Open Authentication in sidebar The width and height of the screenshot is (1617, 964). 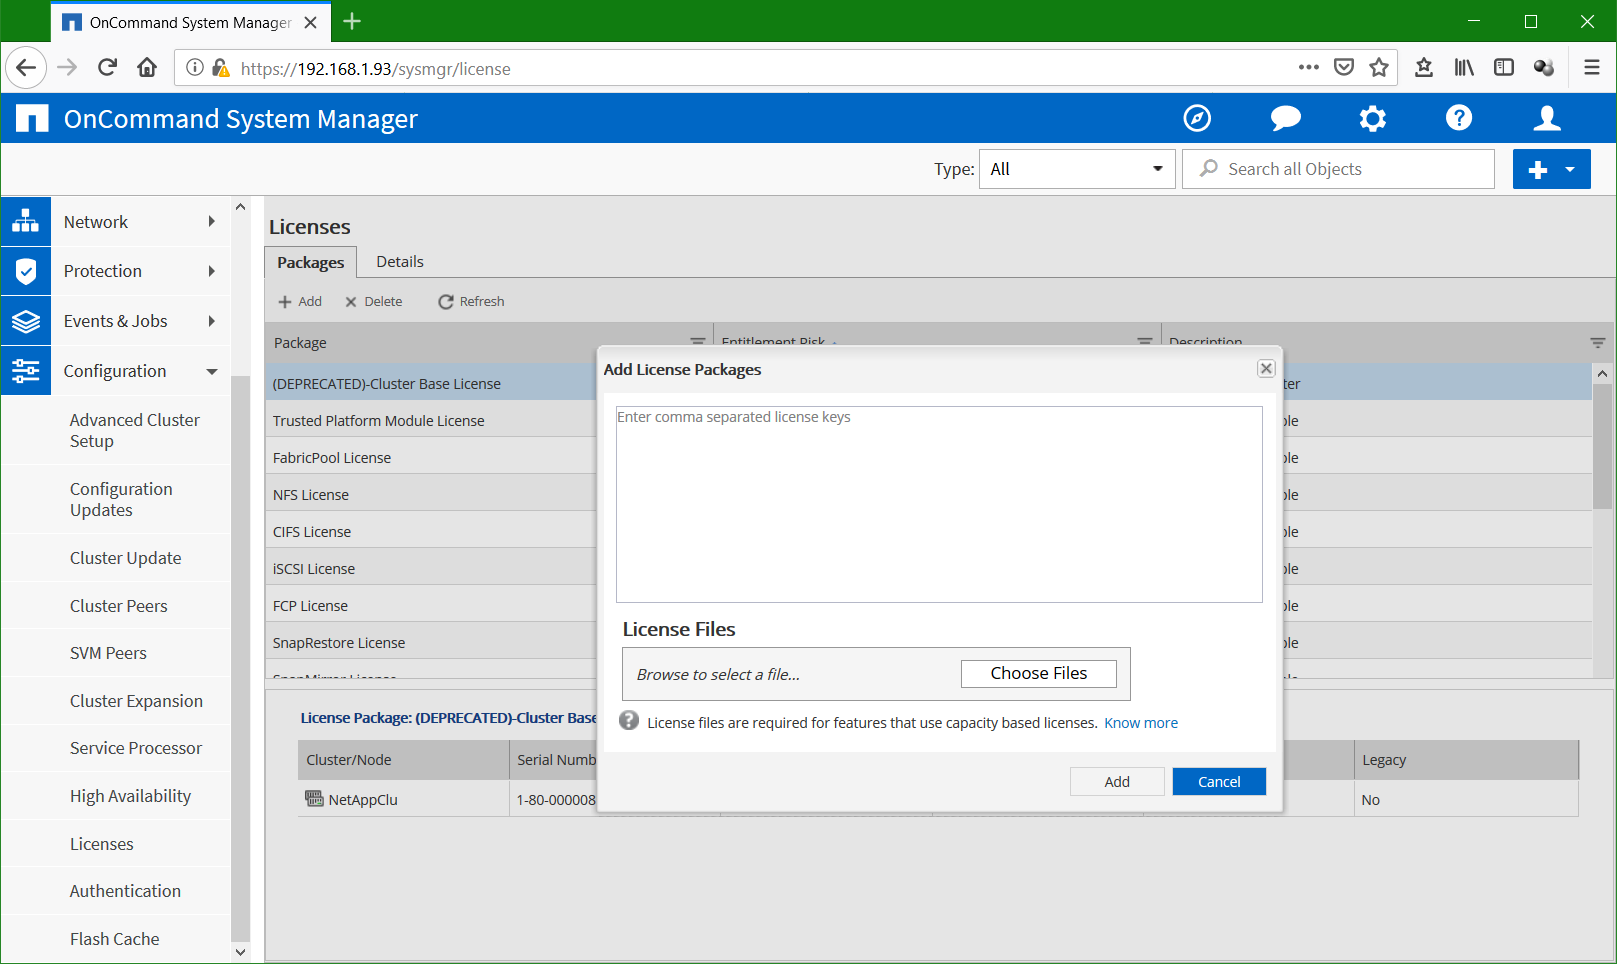(x=125, y=891)
